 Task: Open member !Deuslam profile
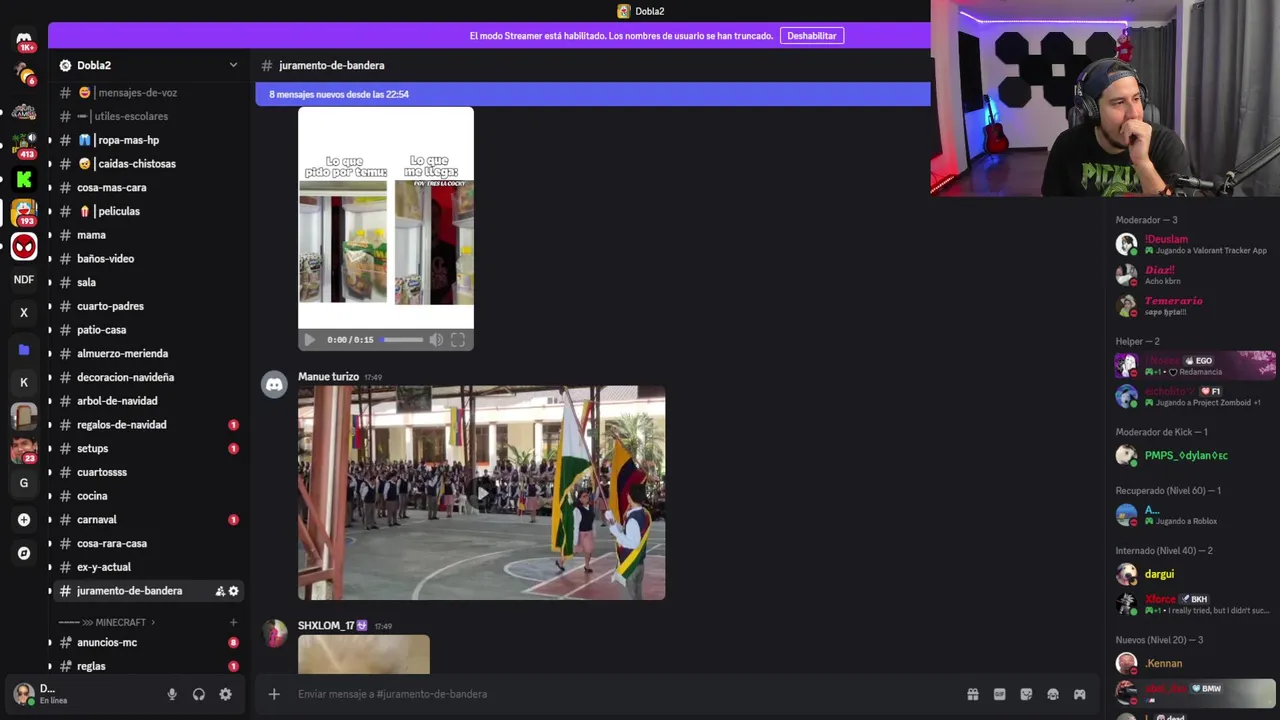click(x=1195, y=244)
